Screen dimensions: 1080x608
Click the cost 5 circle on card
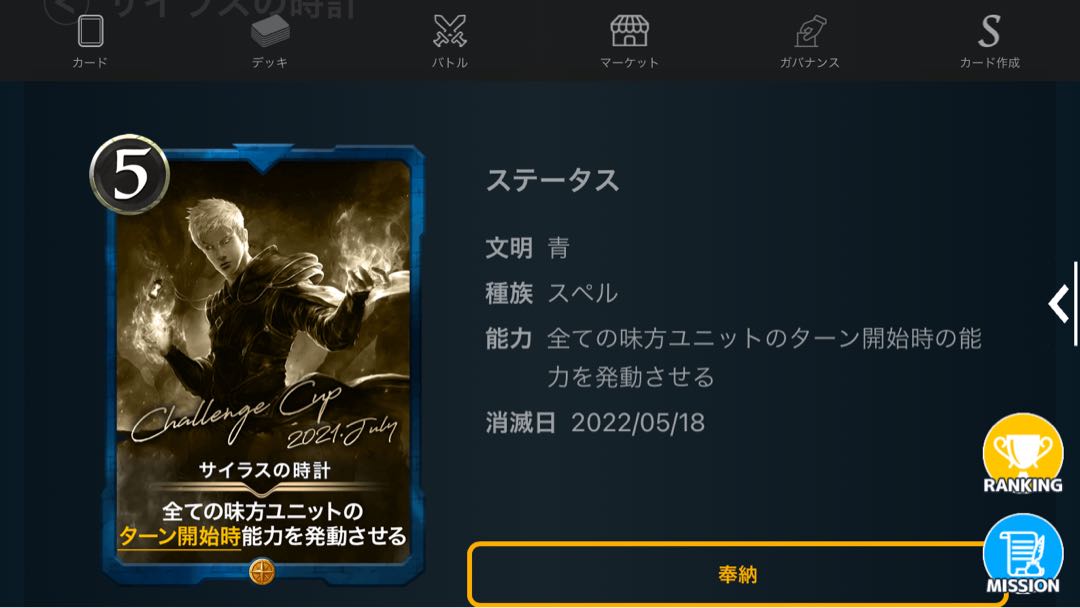[129, 174]
